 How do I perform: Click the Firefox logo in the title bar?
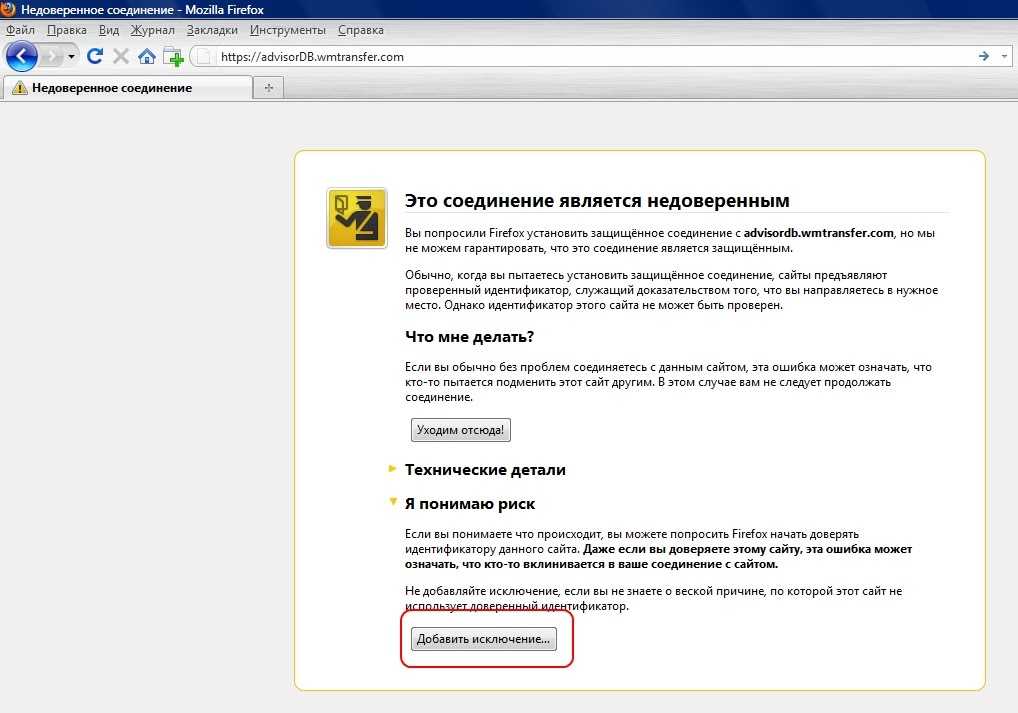8,9
